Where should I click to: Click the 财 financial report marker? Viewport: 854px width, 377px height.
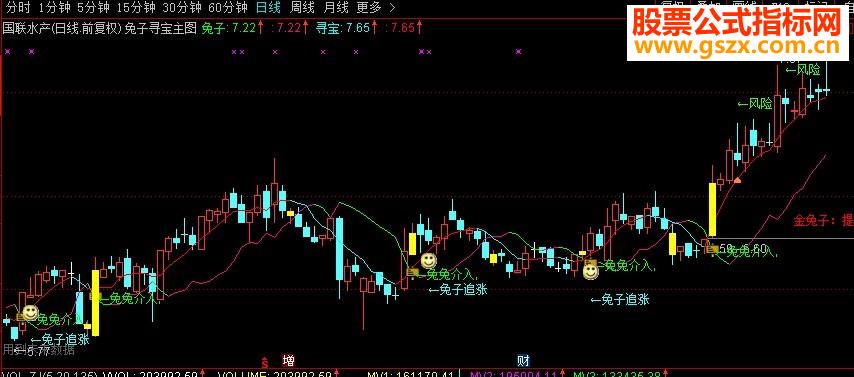[523, 361]
